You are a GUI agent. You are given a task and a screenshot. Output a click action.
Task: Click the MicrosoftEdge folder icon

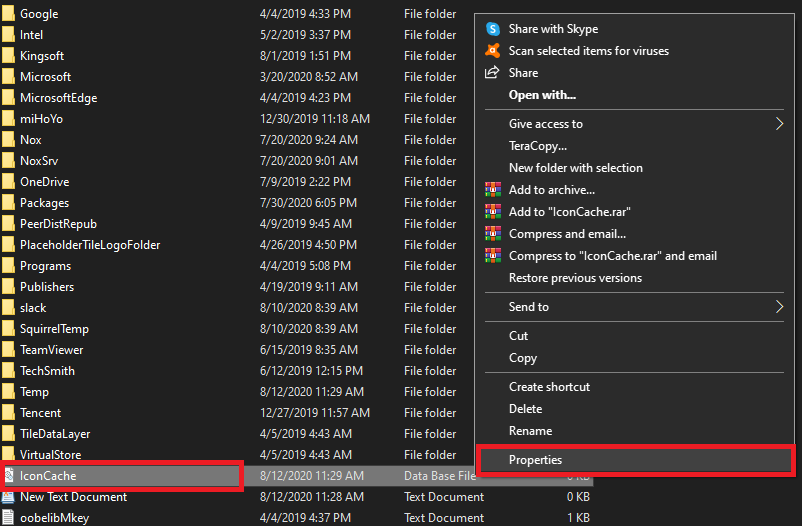tap(8, 98)
